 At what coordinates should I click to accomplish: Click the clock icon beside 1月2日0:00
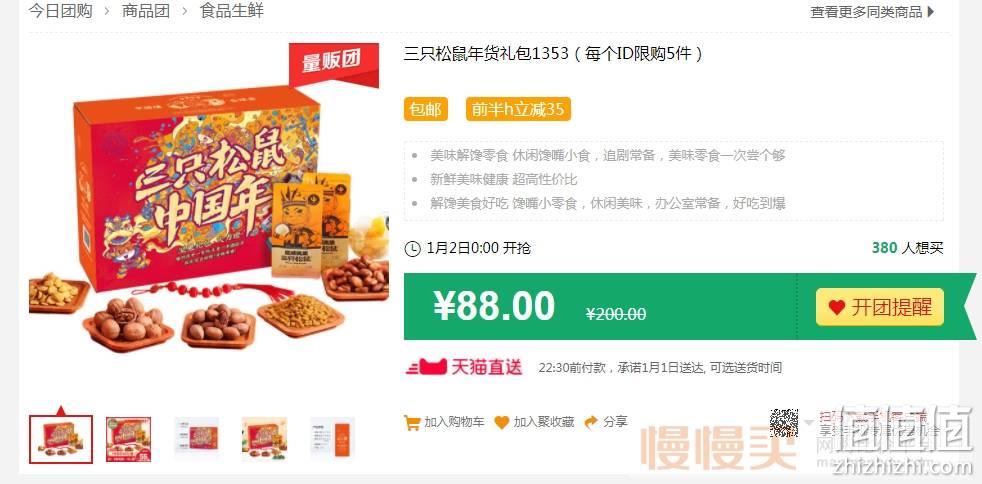413,249
